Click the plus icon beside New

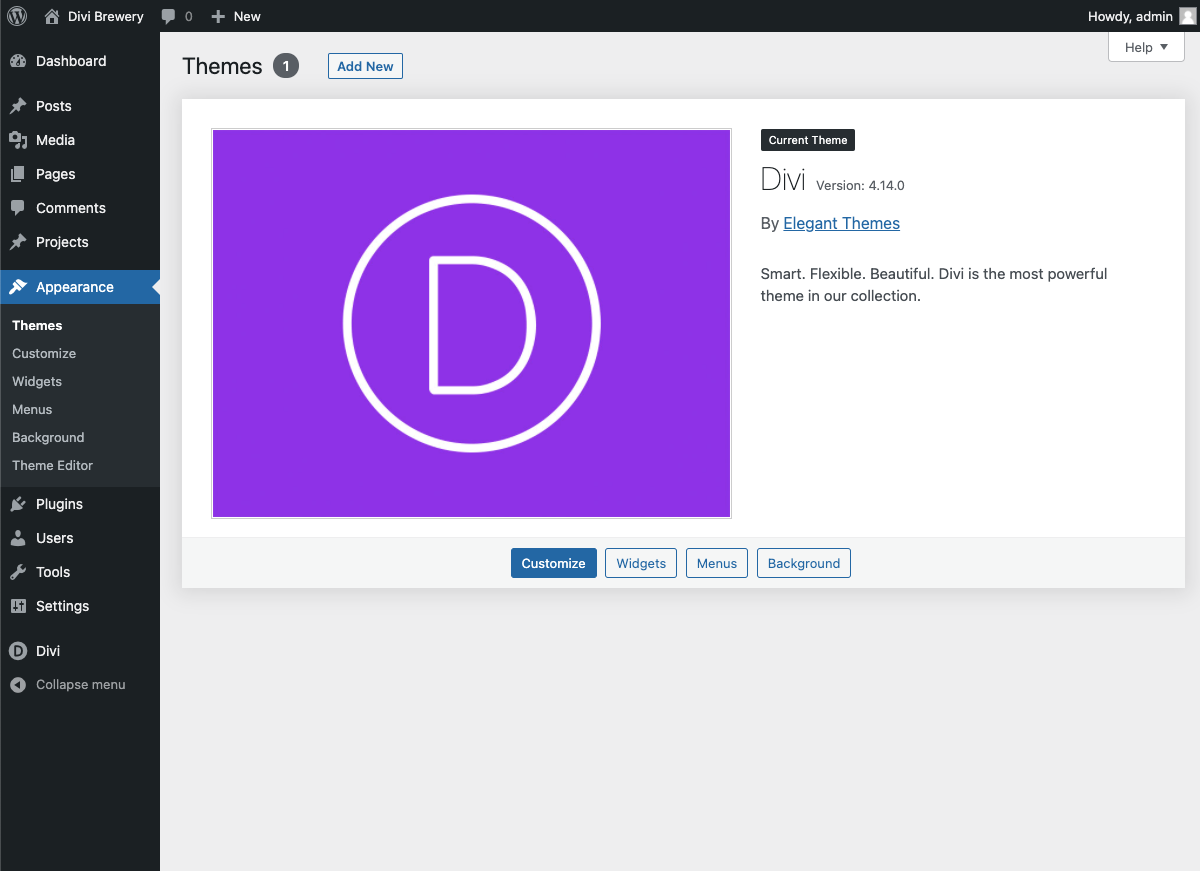(218, 16)
